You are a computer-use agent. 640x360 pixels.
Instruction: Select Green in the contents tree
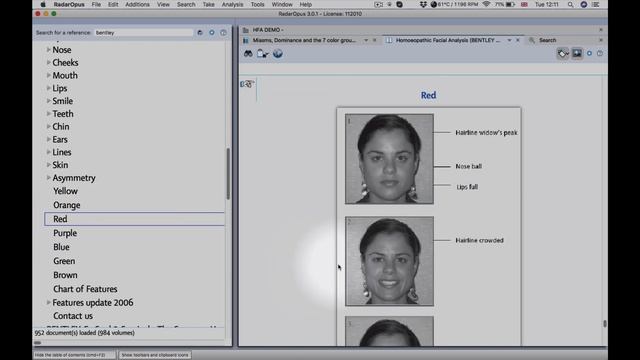[x=64, y=261]
